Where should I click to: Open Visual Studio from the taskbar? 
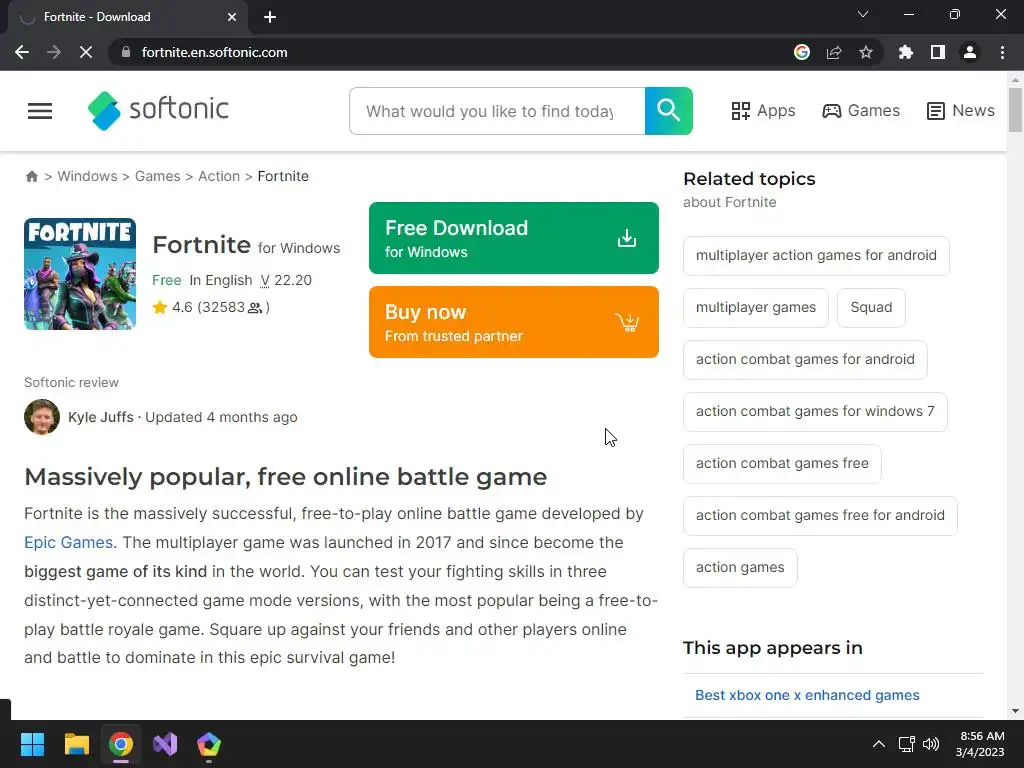click(165, 744)
